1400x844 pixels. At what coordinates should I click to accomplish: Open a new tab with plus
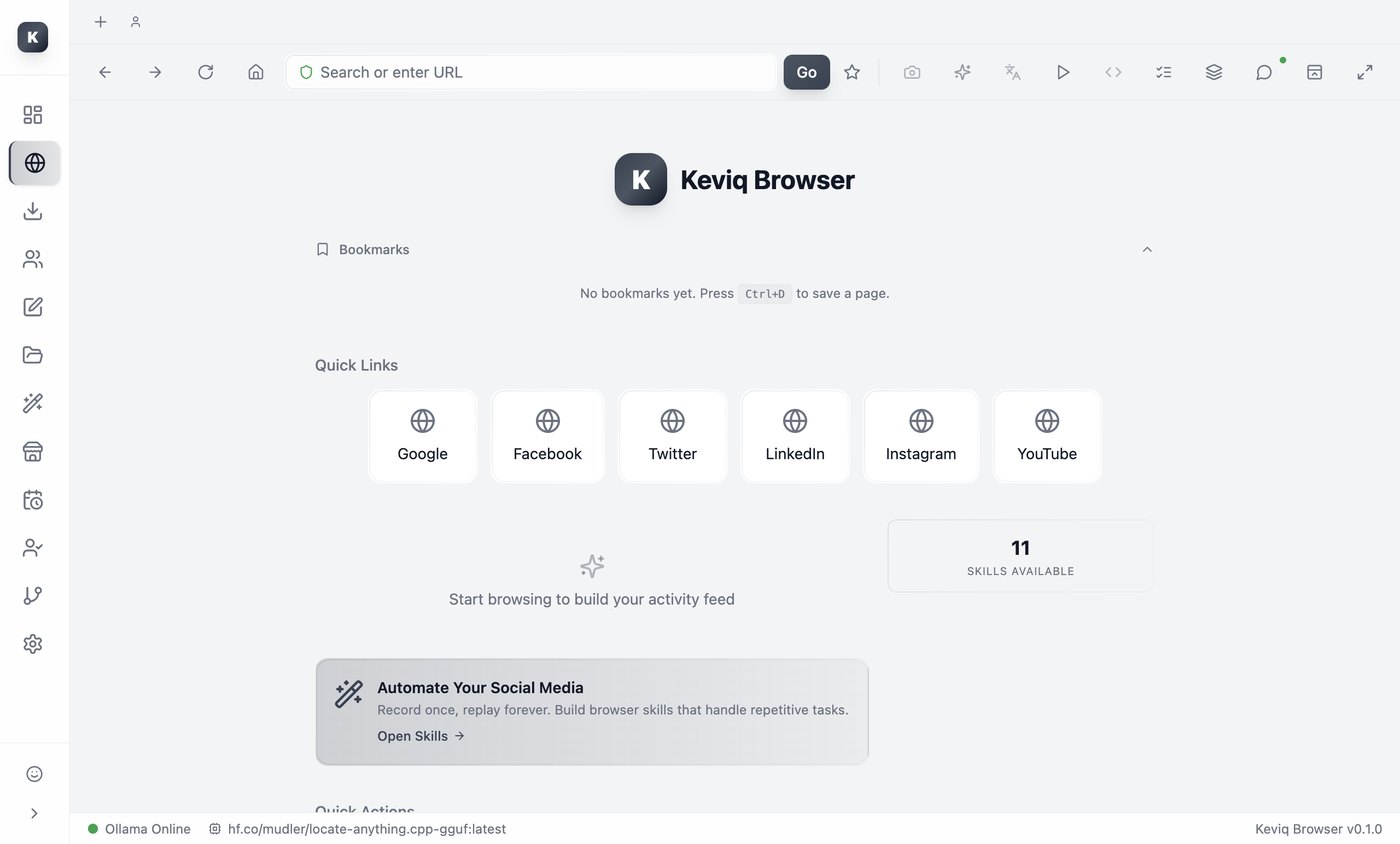[x=100, y=21]
